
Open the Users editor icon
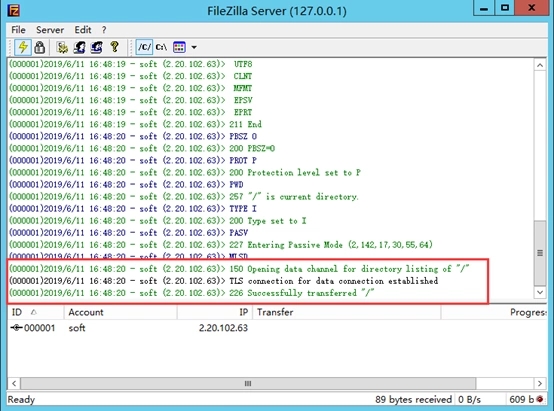point(79,47)
